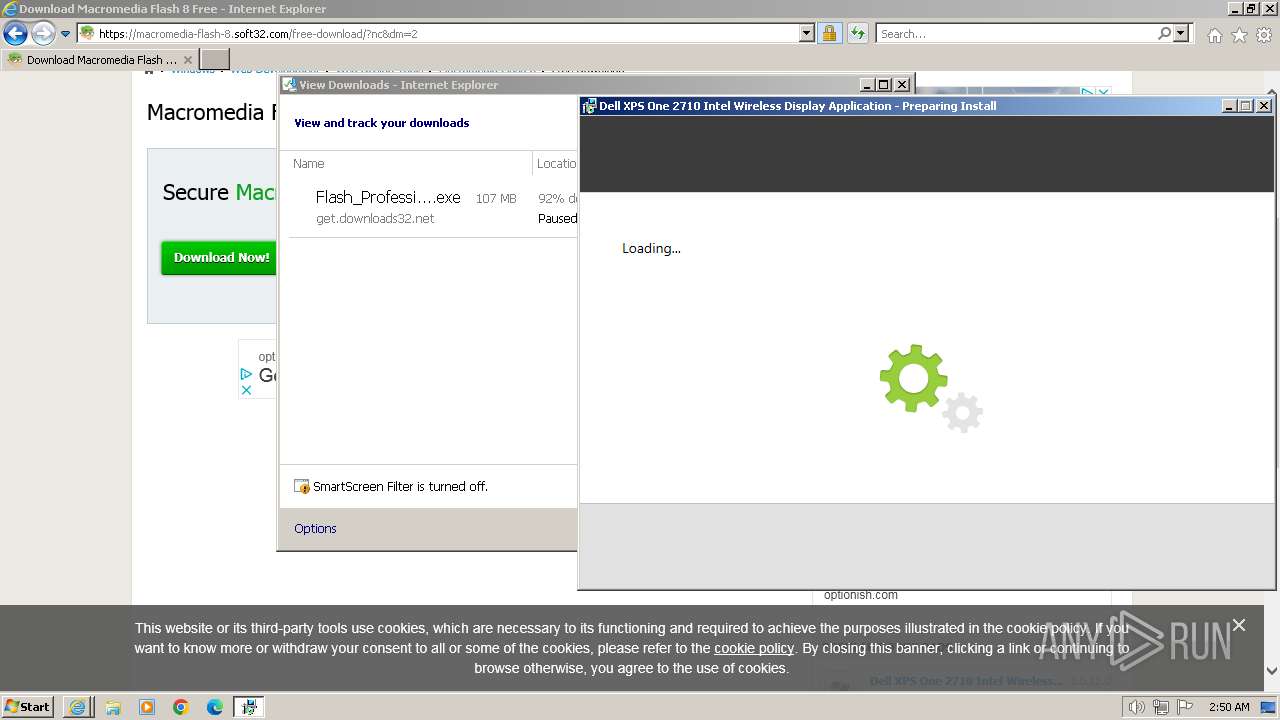Click the green Download Now! button
The image size is (1280, 720).
221,257
